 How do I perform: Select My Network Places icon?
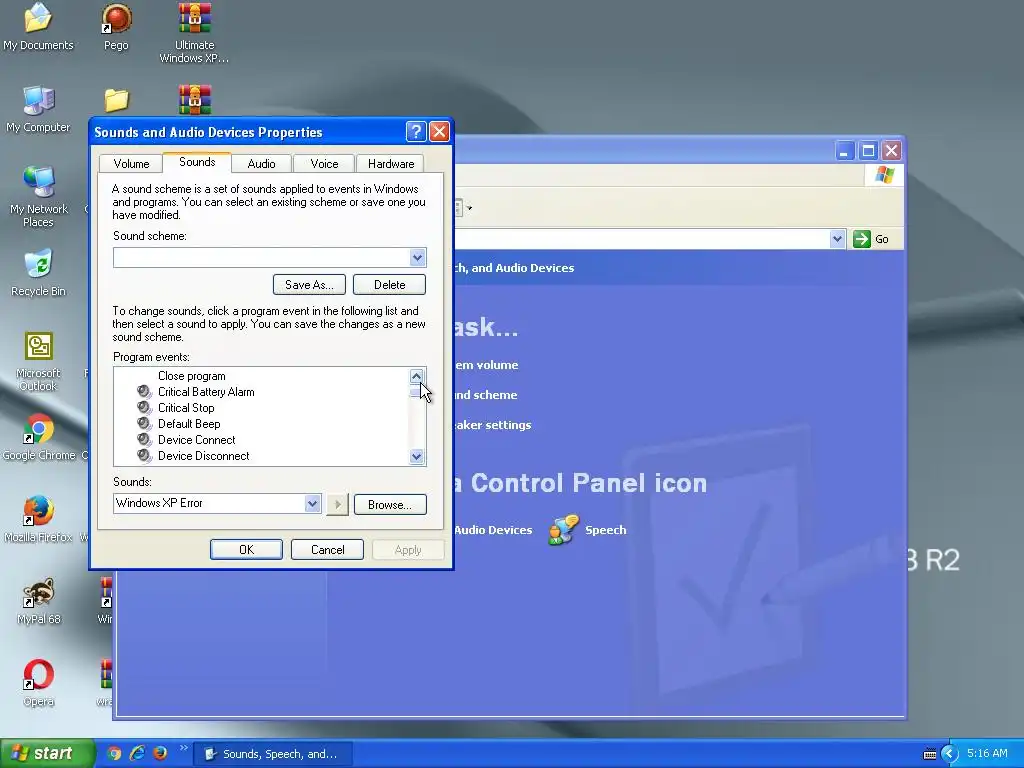(39, 196)
